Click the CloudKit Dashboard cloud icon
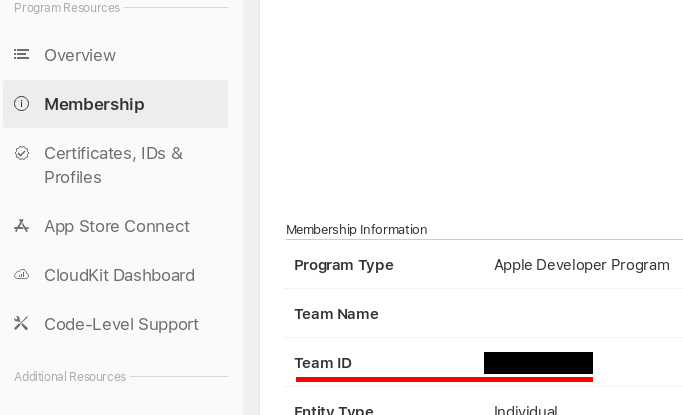 pyautogui.click(x=21, y=275)
